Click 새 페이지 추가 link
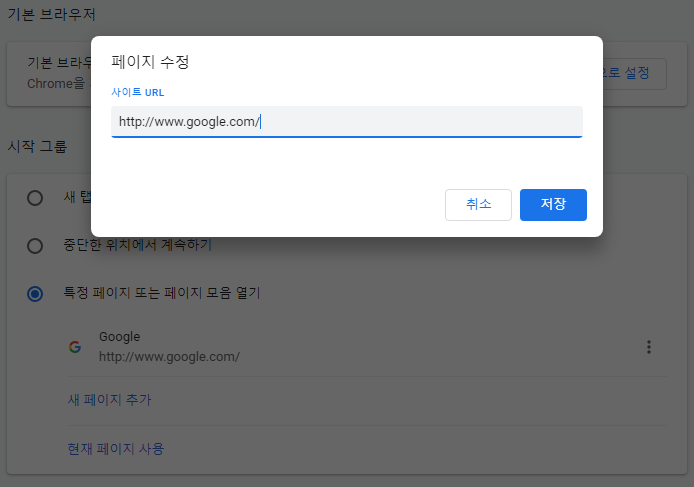The height and width of the screenshot is (487, 694). pos(109,400)
